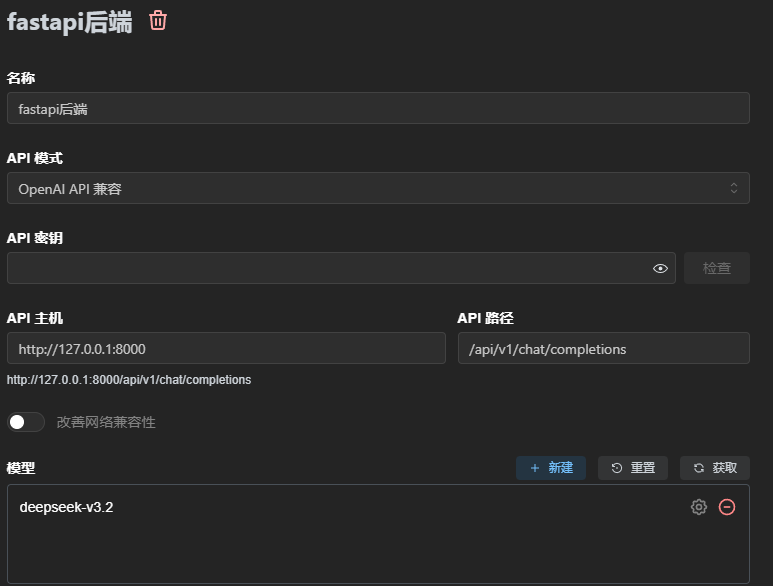Select the API 路径 input field
The image size is (773, 586).
click(x=603, y=348)
